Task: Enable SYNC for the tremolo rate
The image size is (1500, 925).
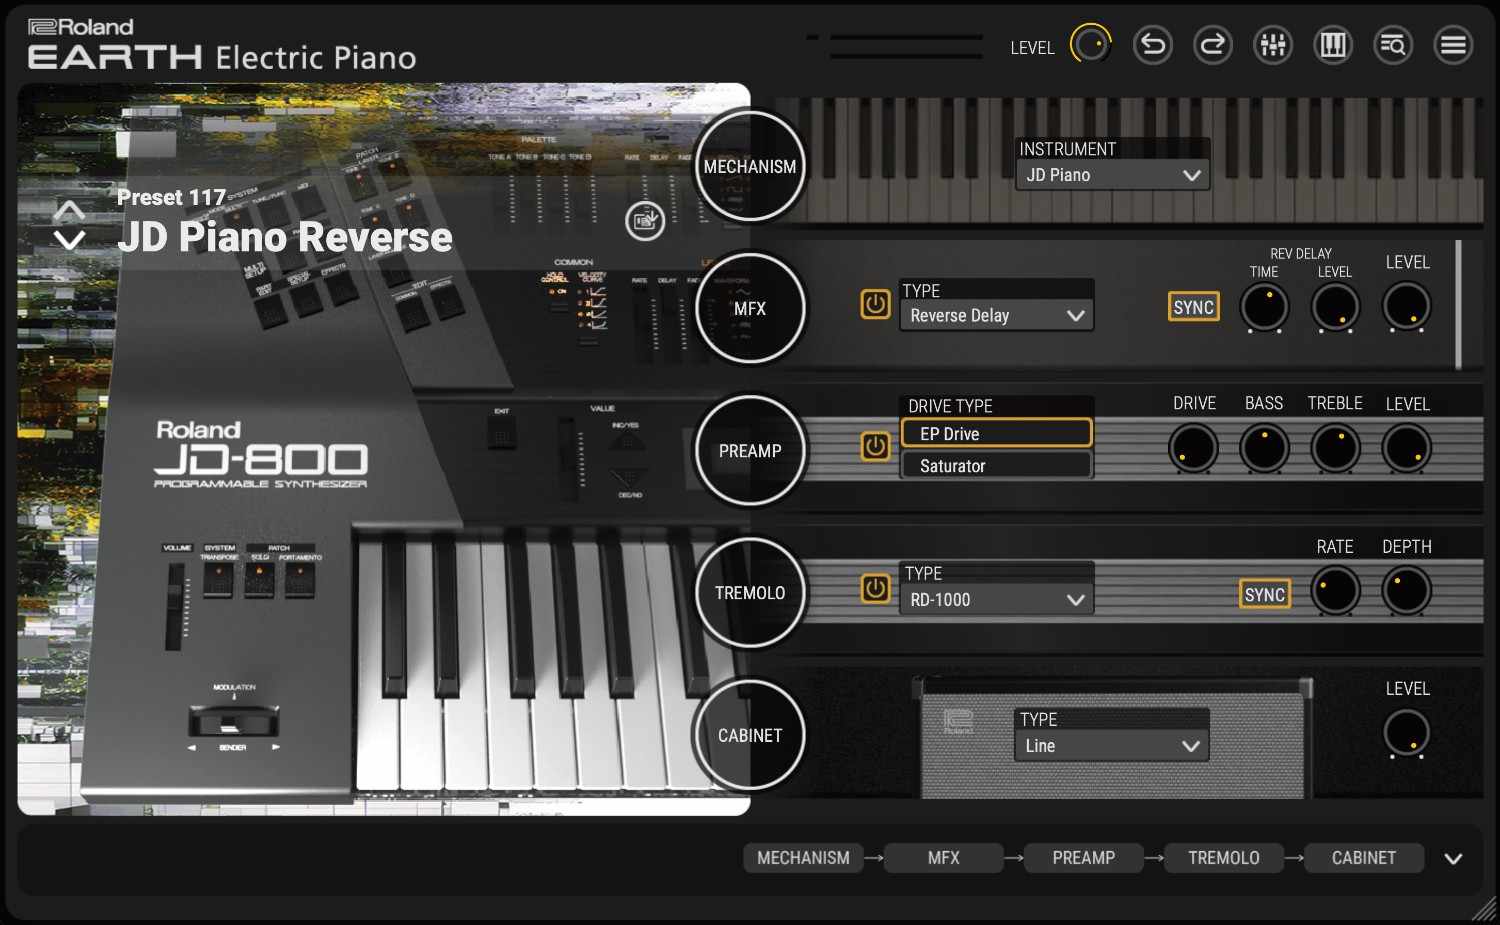Action: coord(1264,593)
